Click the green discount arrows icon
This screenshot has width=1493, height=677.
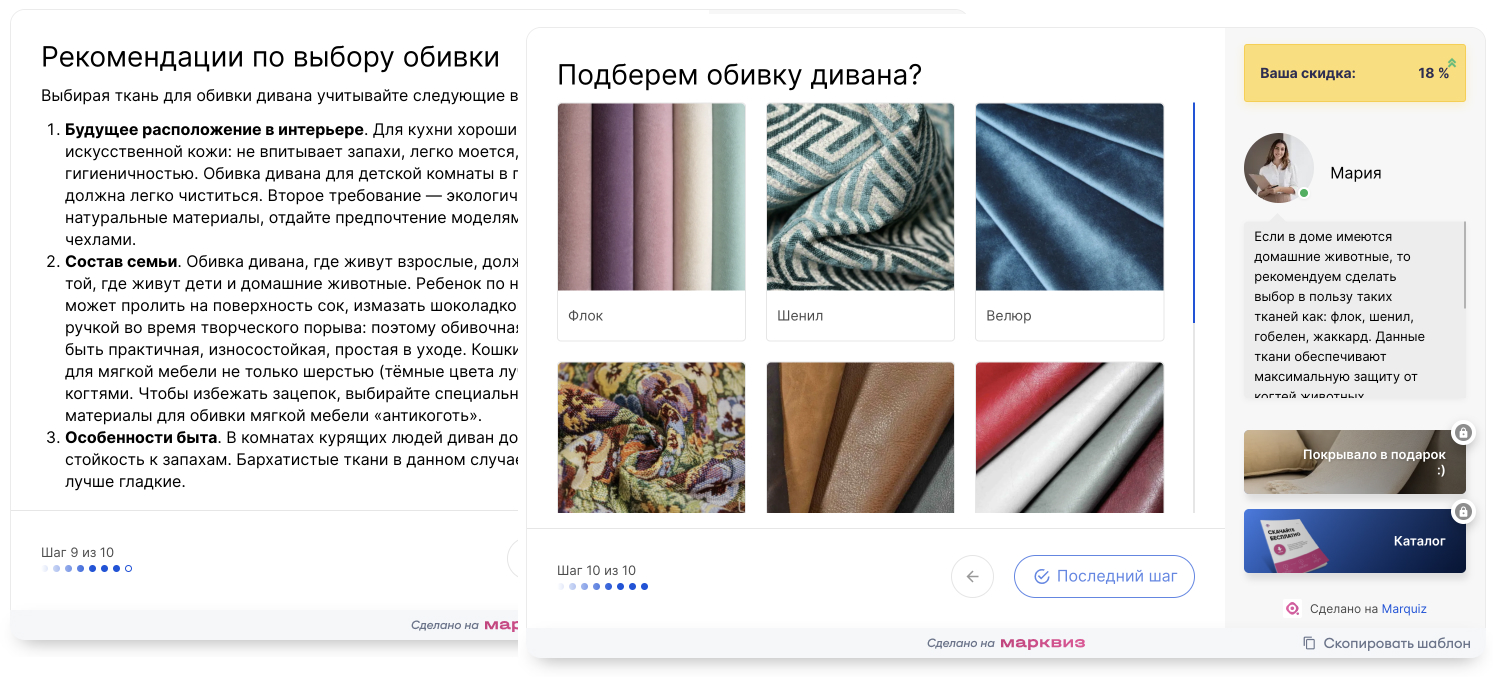tap(1452, 64)
